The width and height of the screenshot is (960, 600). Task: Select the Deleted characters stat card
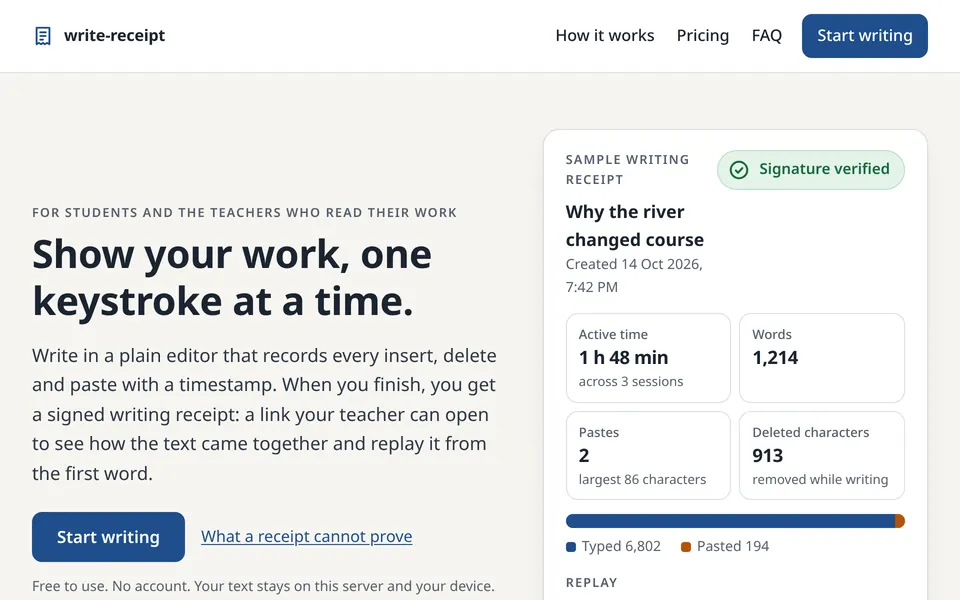click(822, 456)
